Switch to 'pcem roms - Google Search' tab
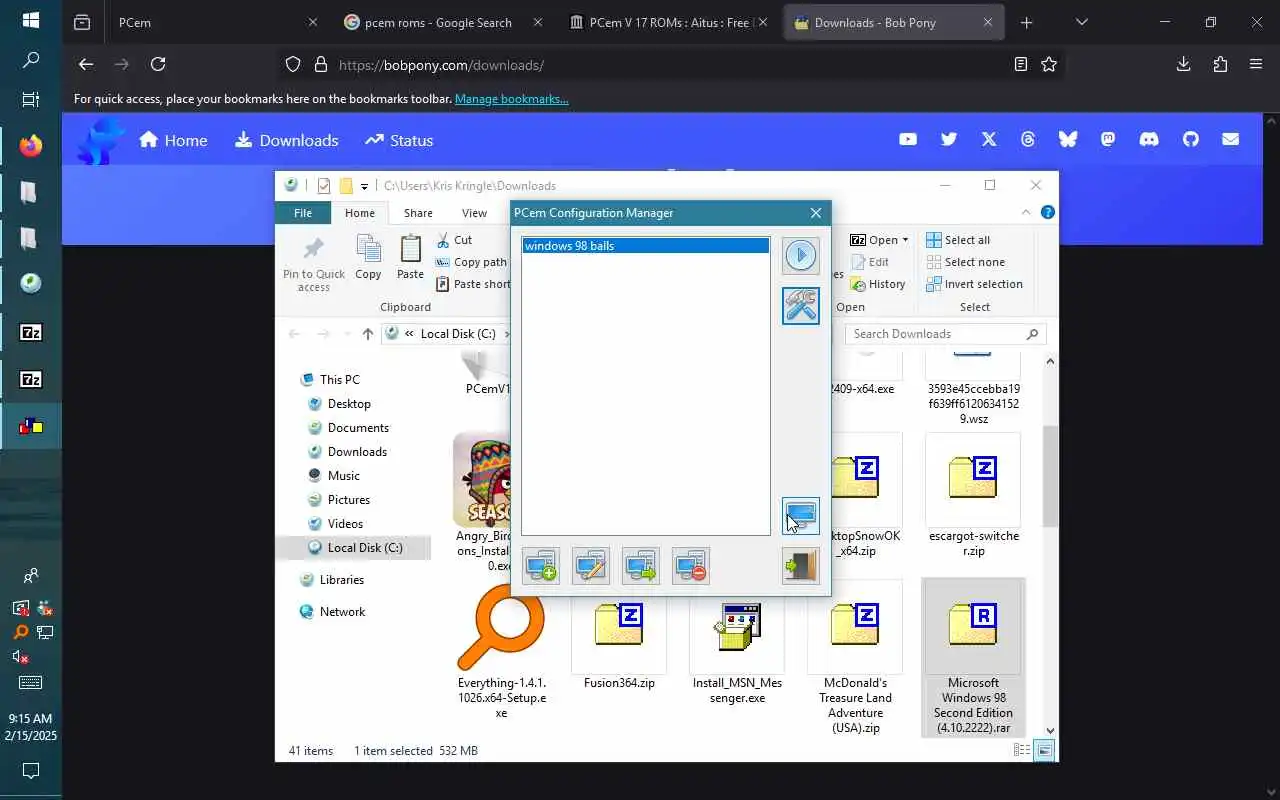This screenshot has width=1280, height=800. pyautogui.click(x=443, y=22)
